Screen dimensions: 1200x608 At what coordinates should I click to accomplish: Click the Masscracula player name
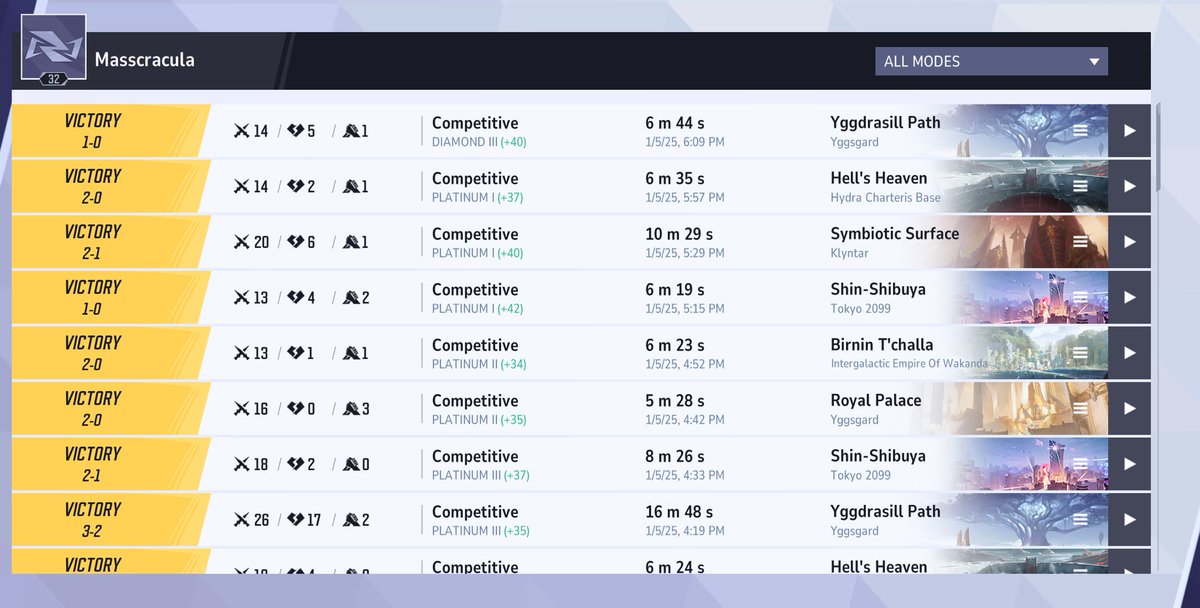pyautogui.click(x=145, y=60)
